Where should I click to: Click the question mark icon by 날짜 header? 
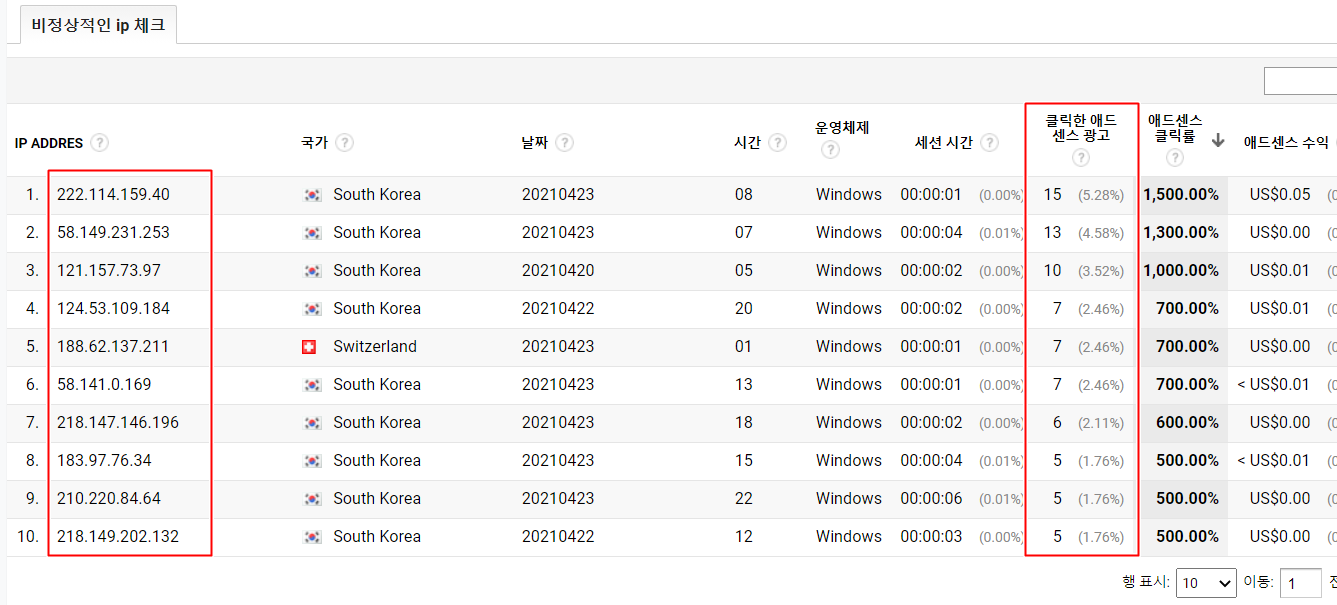[564, 142]
